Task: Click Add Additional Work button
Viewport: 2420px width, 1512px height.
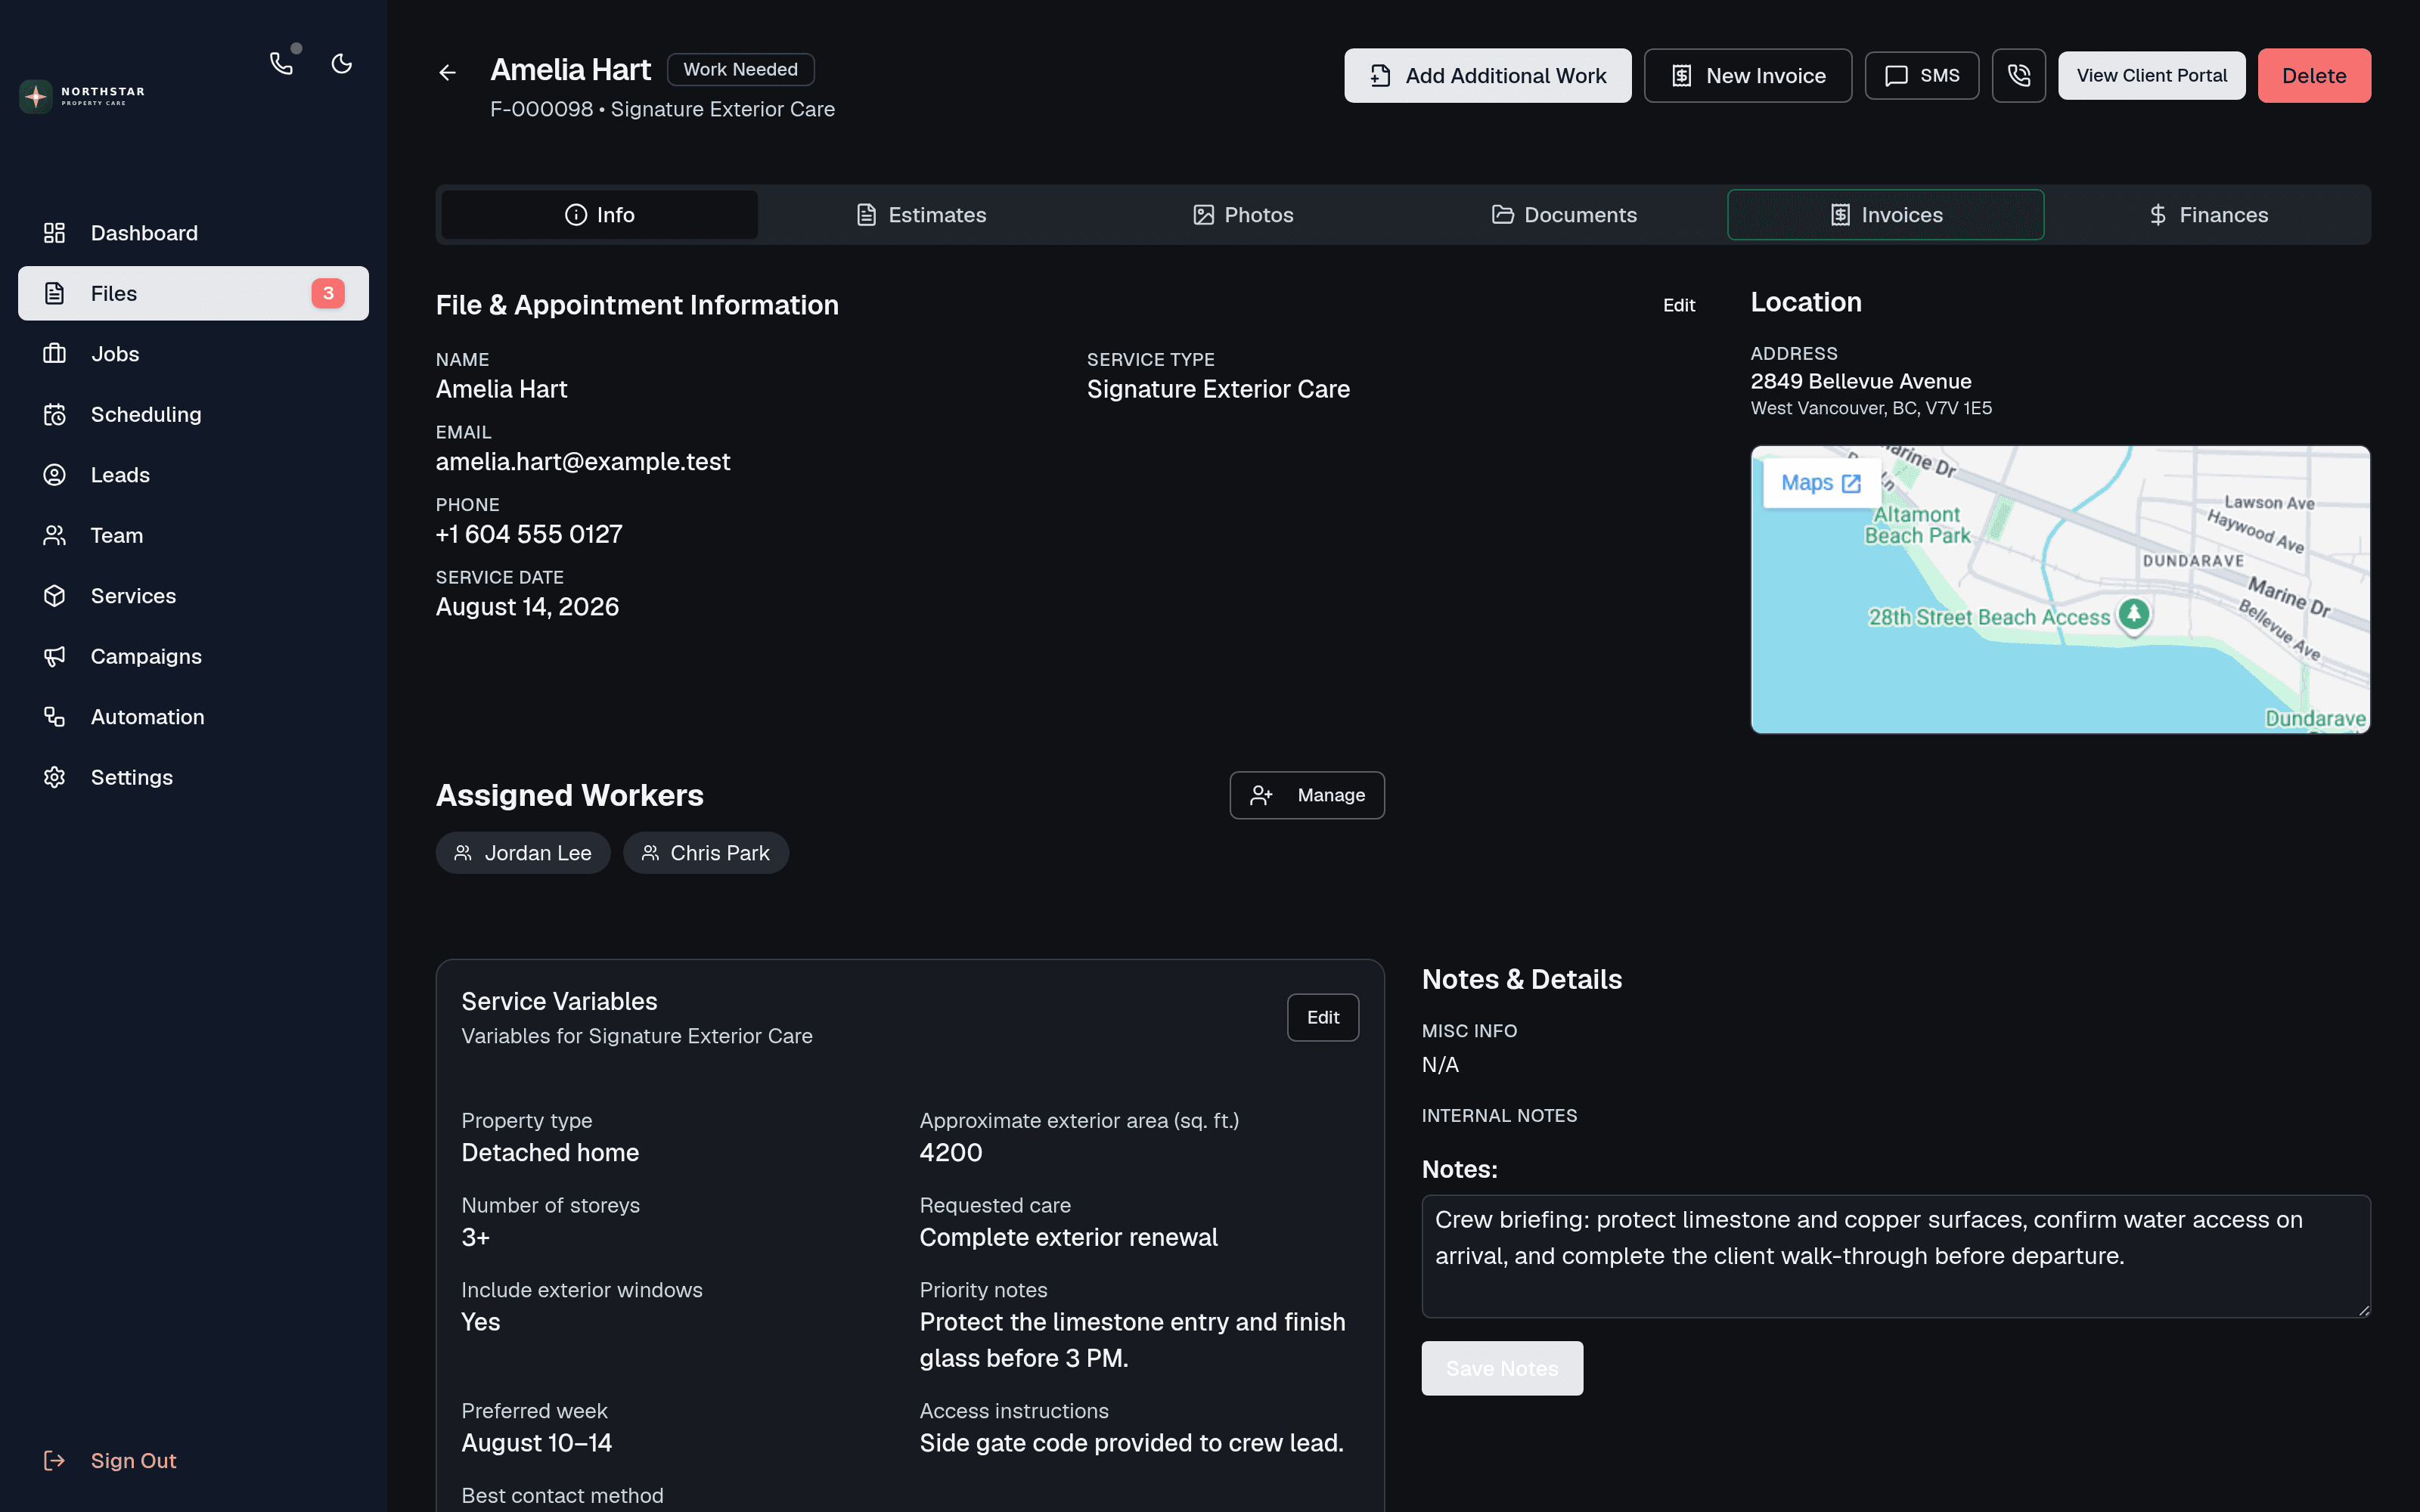Action: pos(1487,76)
